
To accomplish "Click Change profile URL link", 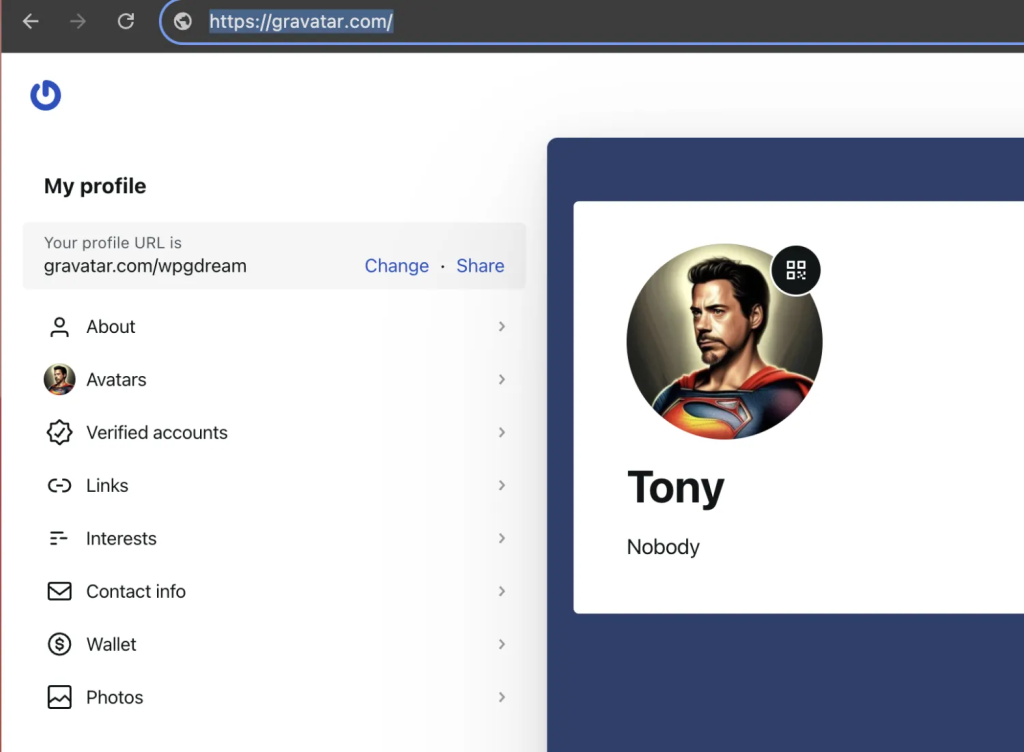I will point(396,266).
